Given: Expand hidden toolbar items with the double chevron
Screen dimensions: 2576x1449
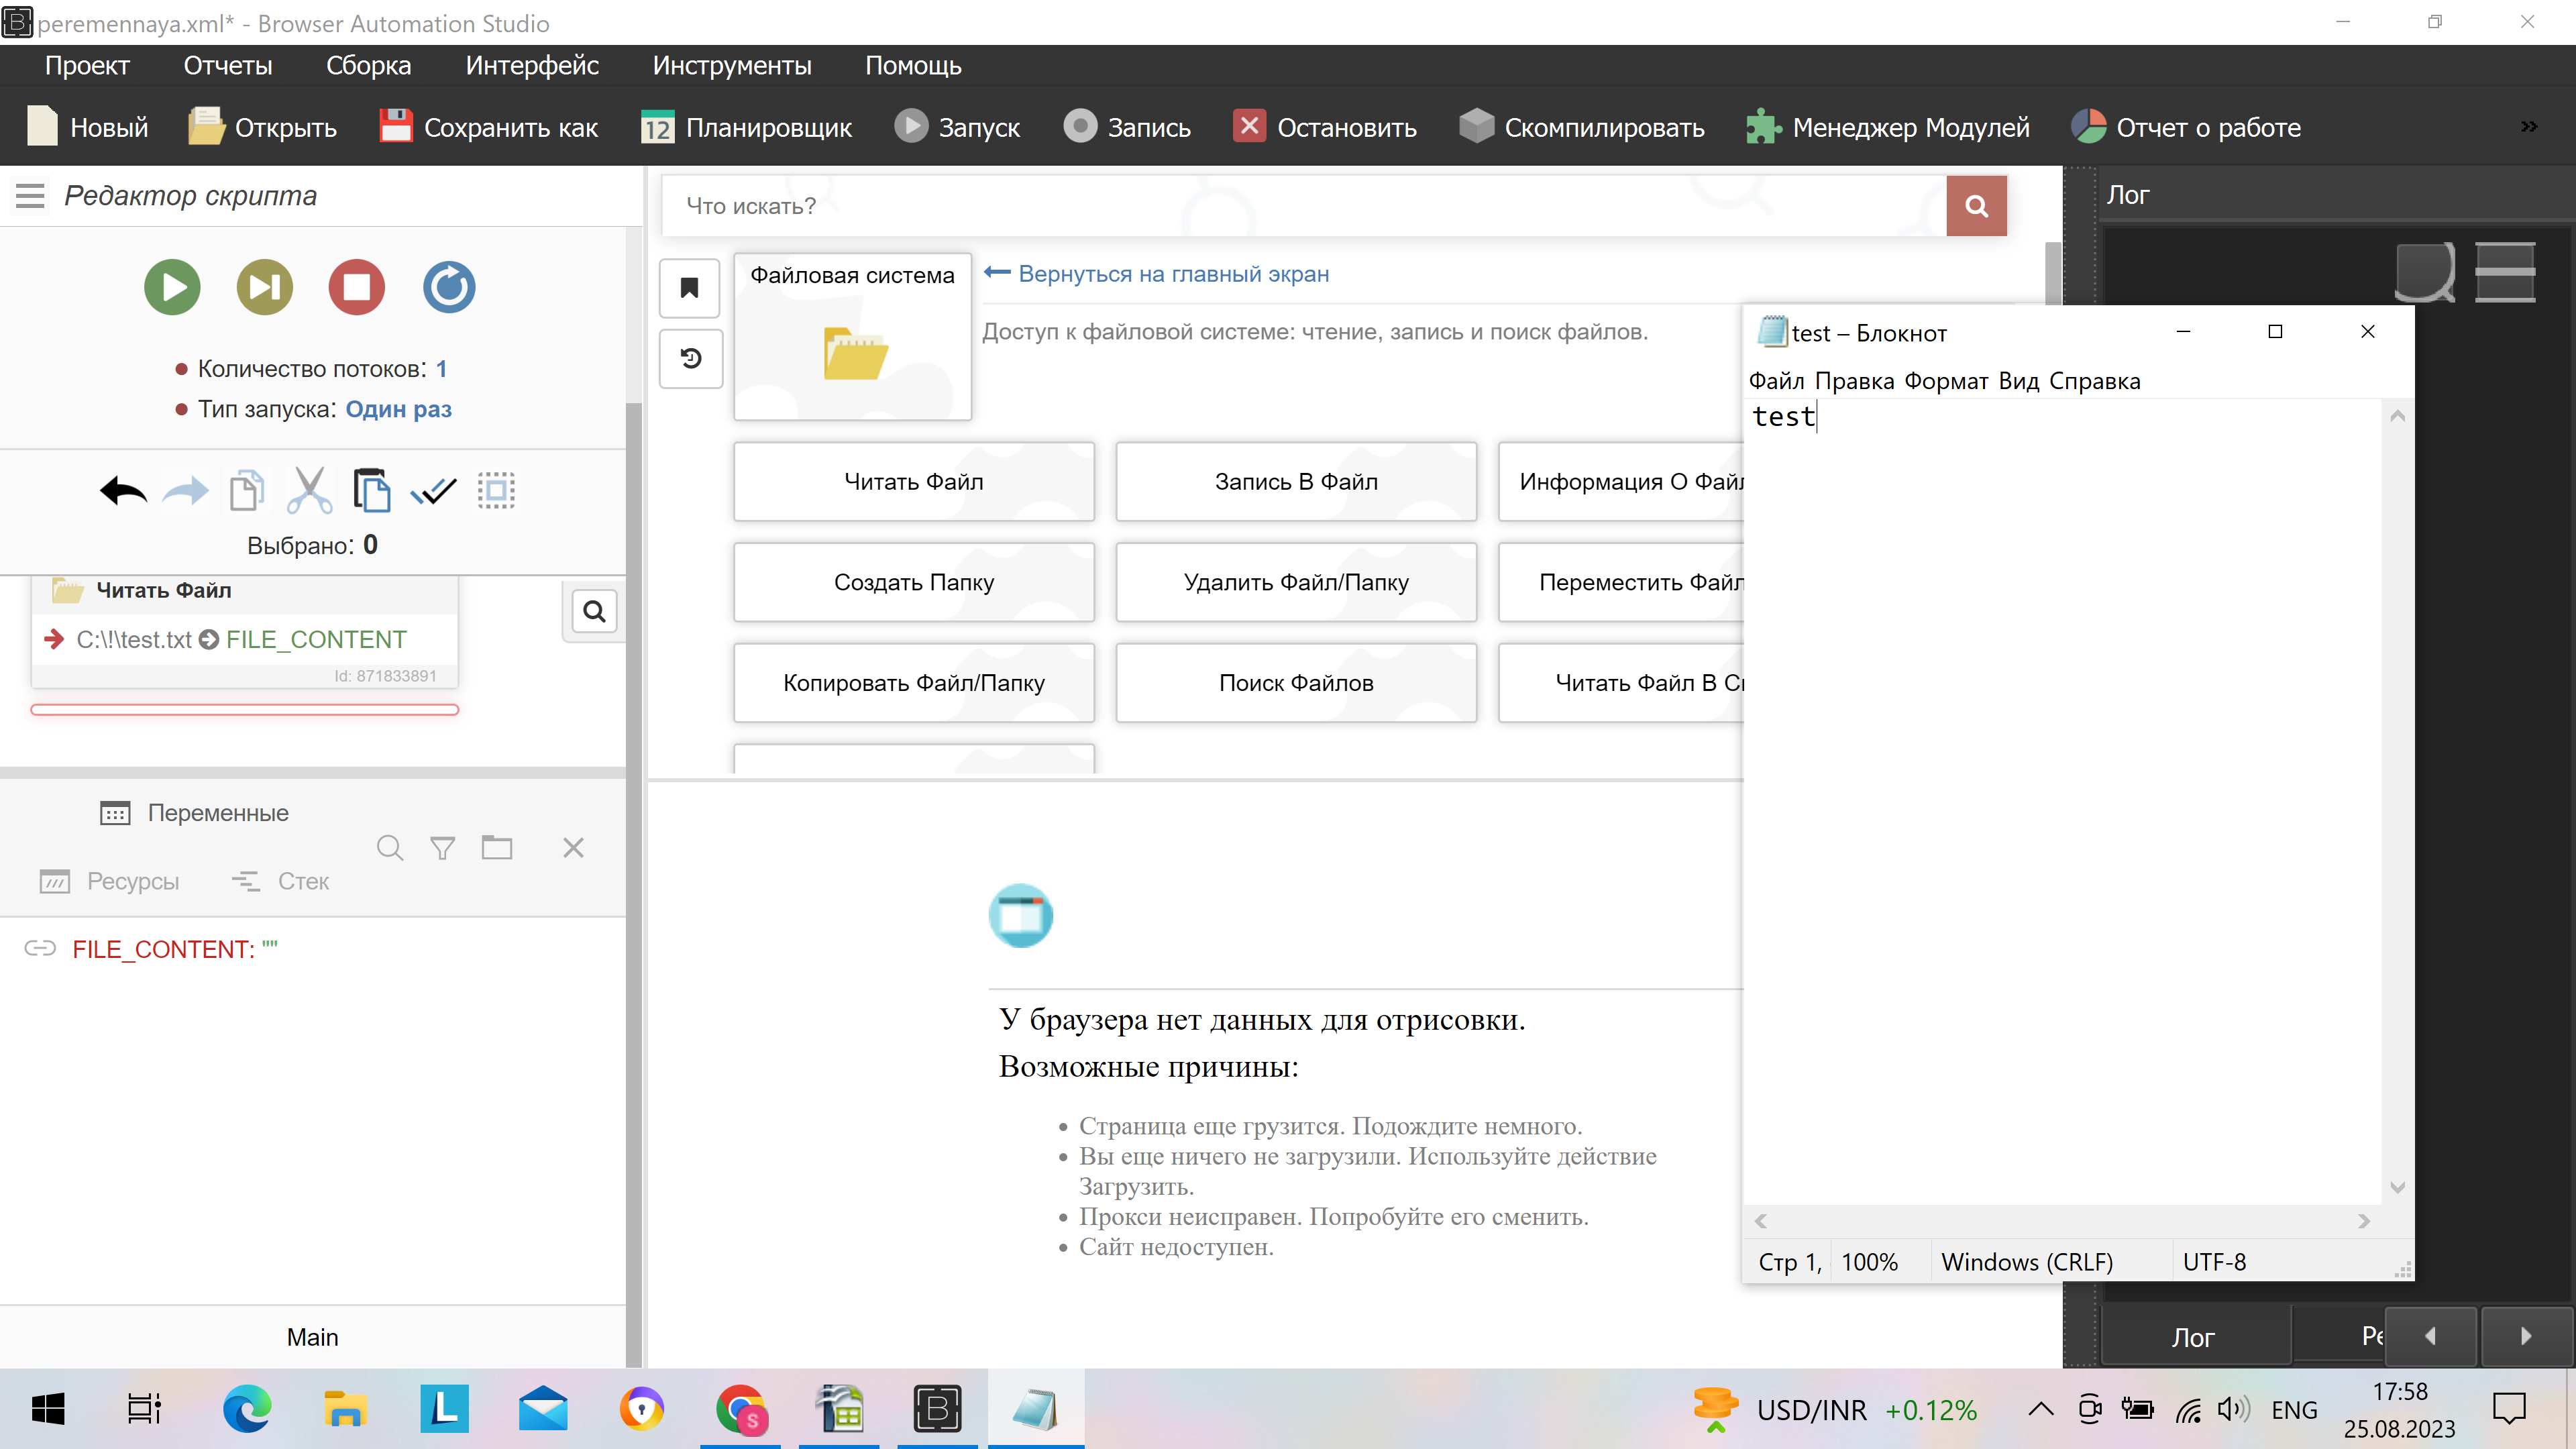Looking at the screenshot, I should point(2529,127).
